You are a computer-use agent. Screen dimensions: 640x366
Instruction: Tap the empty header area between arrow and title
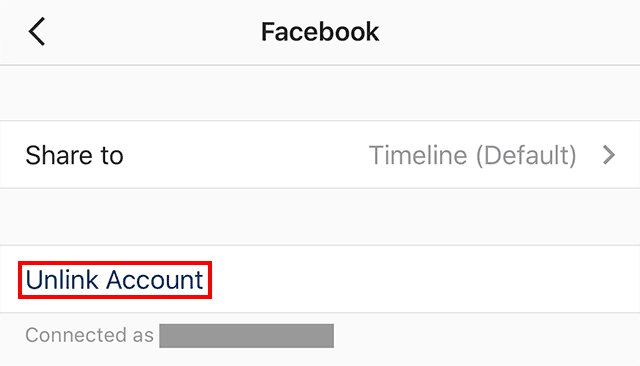pyautogui.click(x=153, y=32)
